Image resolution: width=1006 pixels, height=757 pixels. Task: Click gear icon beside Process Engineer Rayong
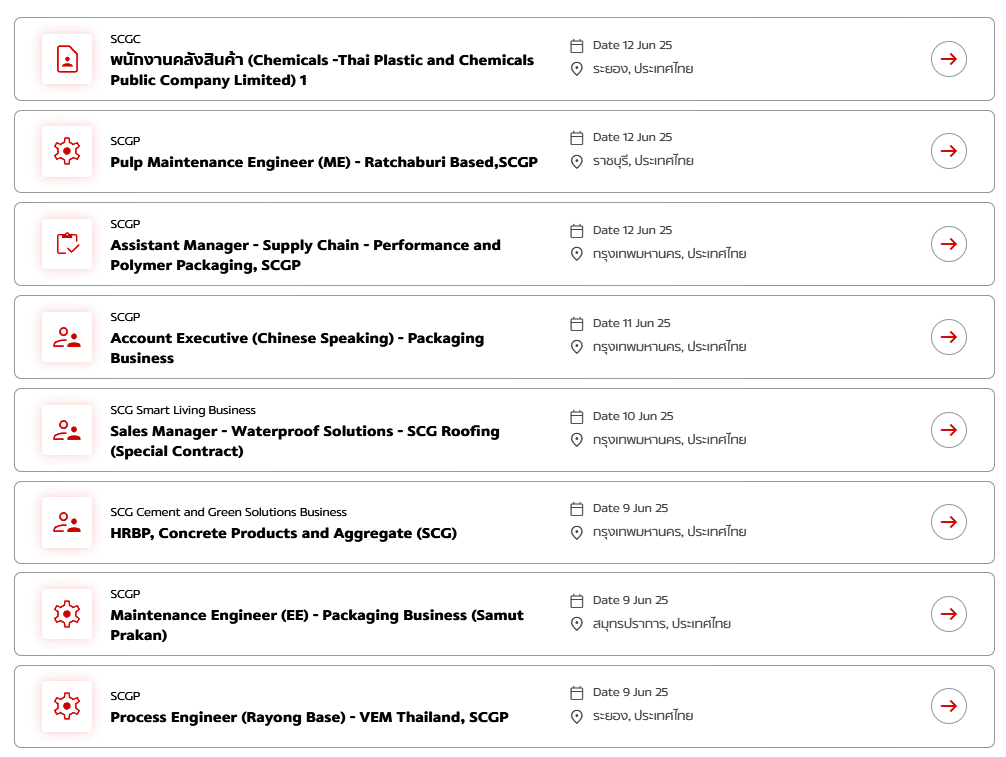click(x=67, y=706)
